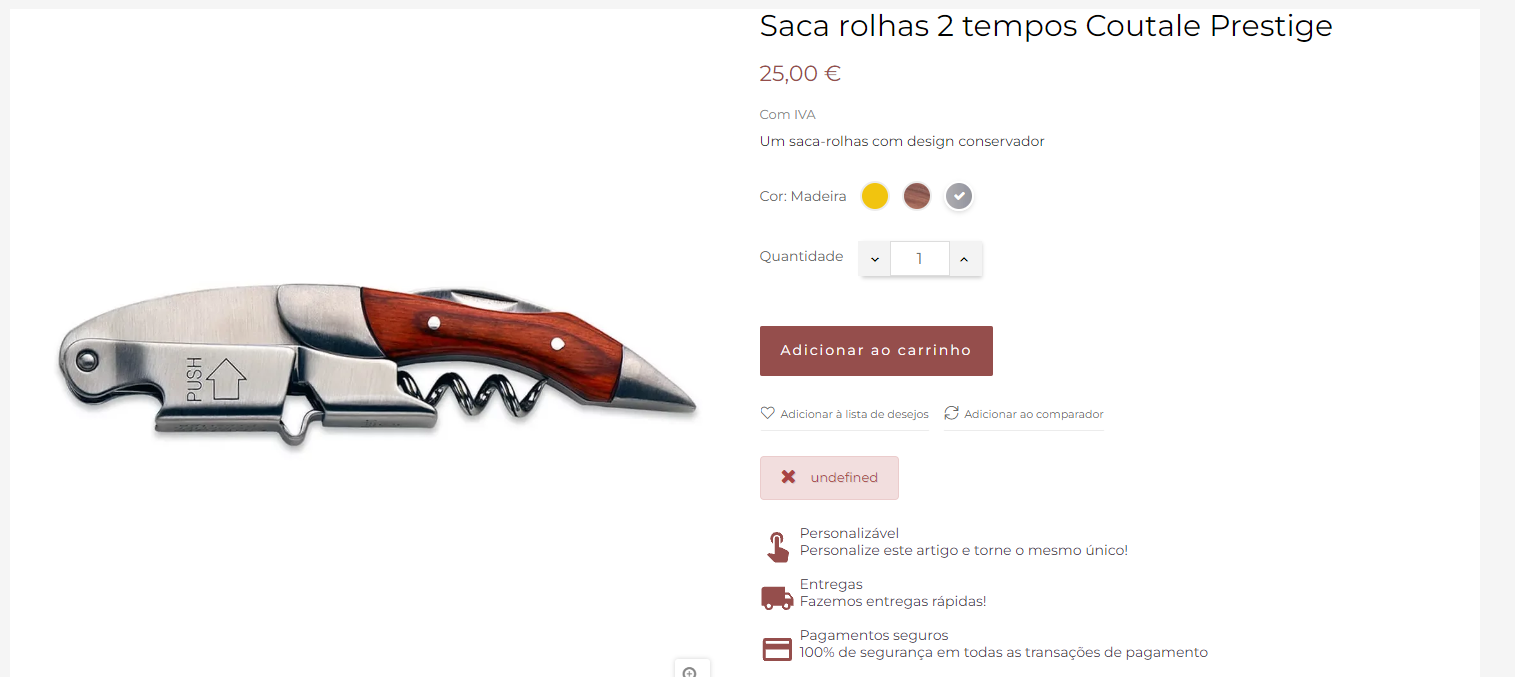Image resolution: width=1515 pixels, height=677 pixels.
Task: Open the image zoom magnifier icon
Action: (x=691, y=671)
